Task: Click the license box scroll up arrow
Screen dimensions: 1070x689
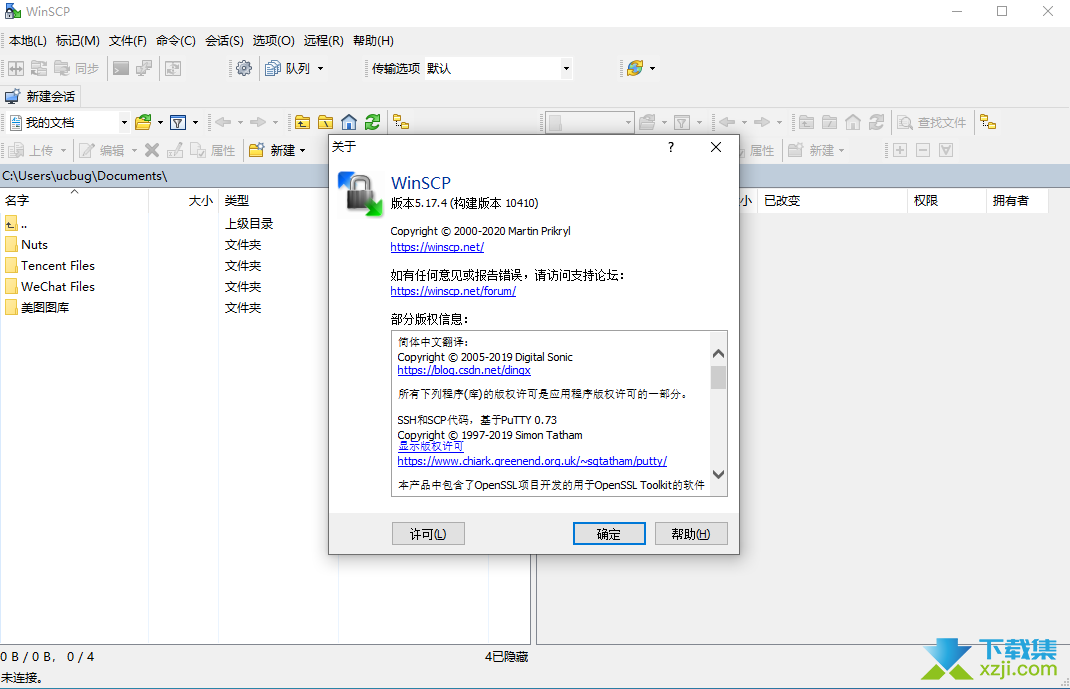Action: [x=718, y=354]
